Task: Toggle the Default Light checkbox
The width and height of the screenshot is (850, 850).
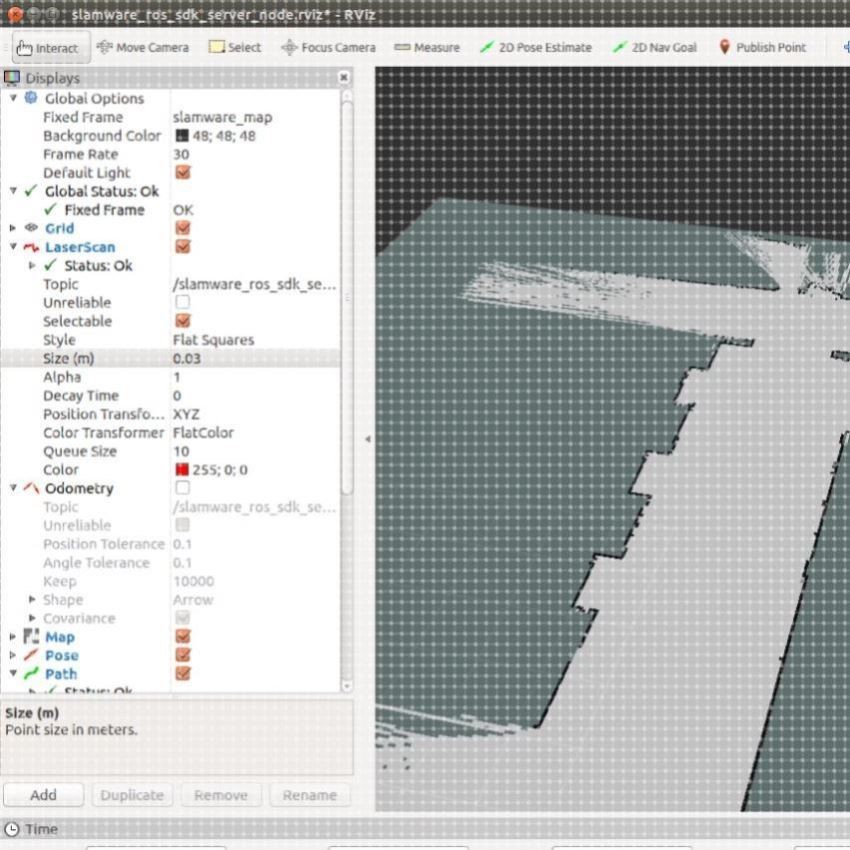Action: [x=183, y=172]
